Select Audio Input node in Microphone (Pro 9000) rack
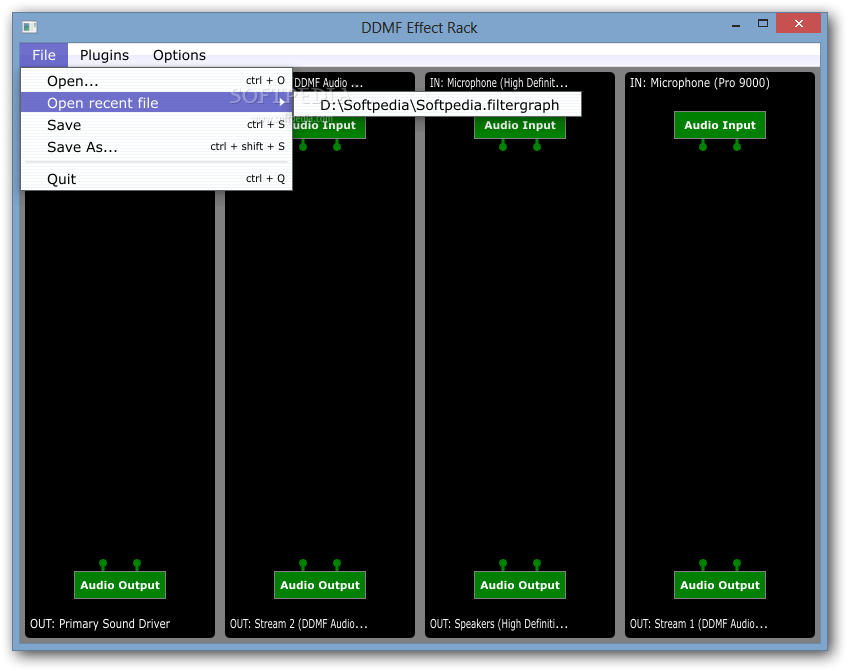The width and height of the screenshot is (848, 671). click(720, 125)
